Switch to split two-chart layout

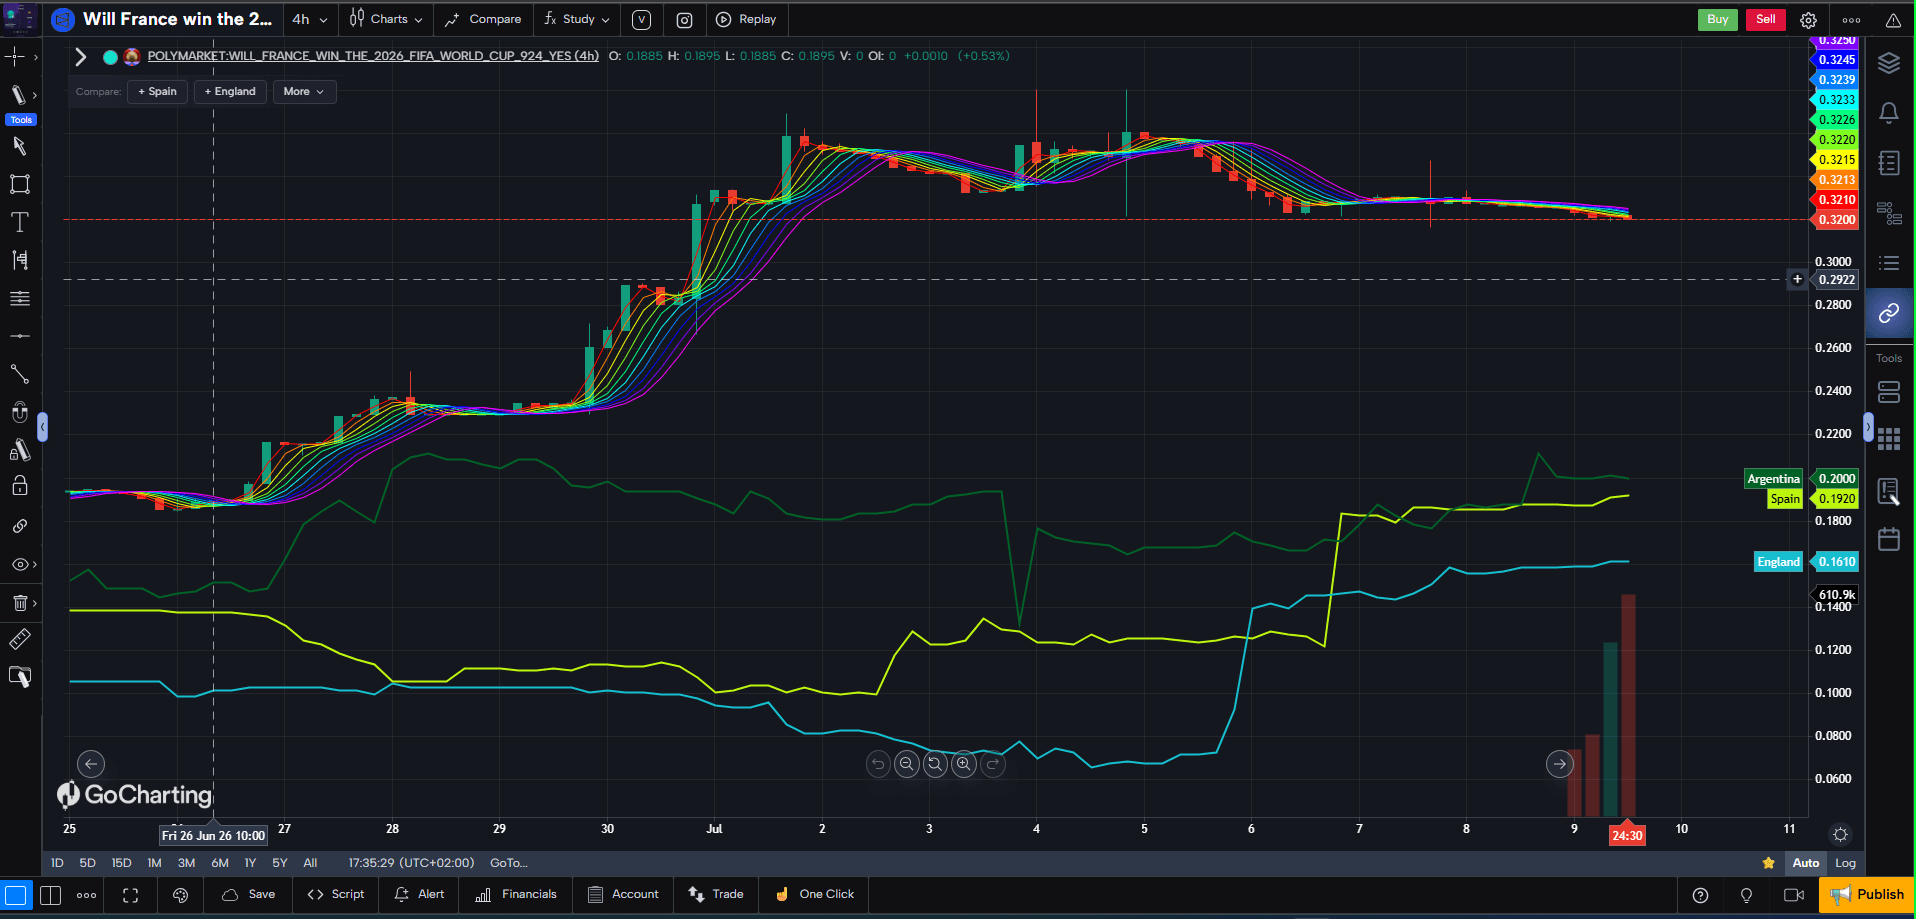pos(50,895)
